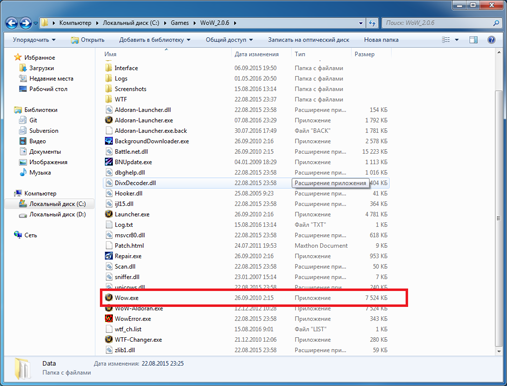This screenshot has height=388, width=507.
Task: Expand the Добавить в библиотеку dropdown
Action: (x=155, y=40)
